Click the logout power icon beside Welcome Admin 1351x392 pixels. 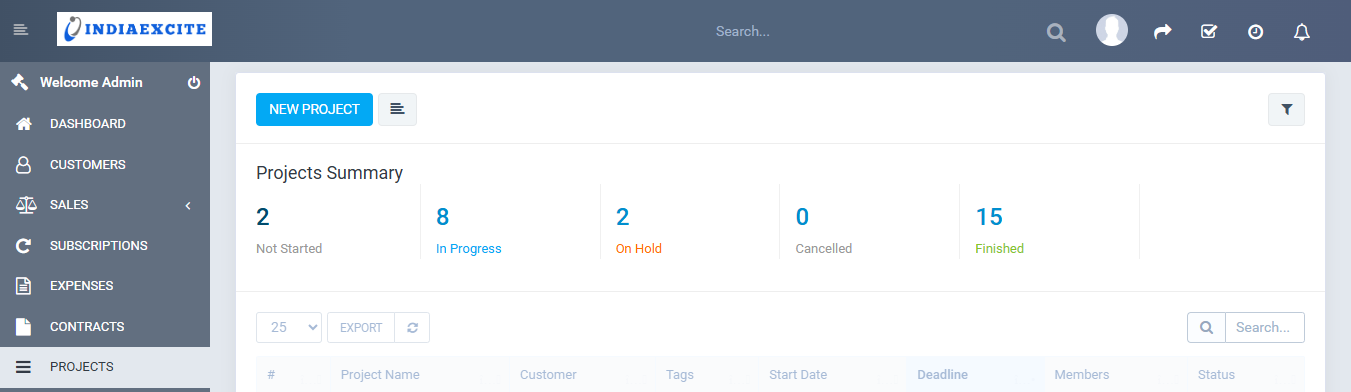(x=194, y=83)
